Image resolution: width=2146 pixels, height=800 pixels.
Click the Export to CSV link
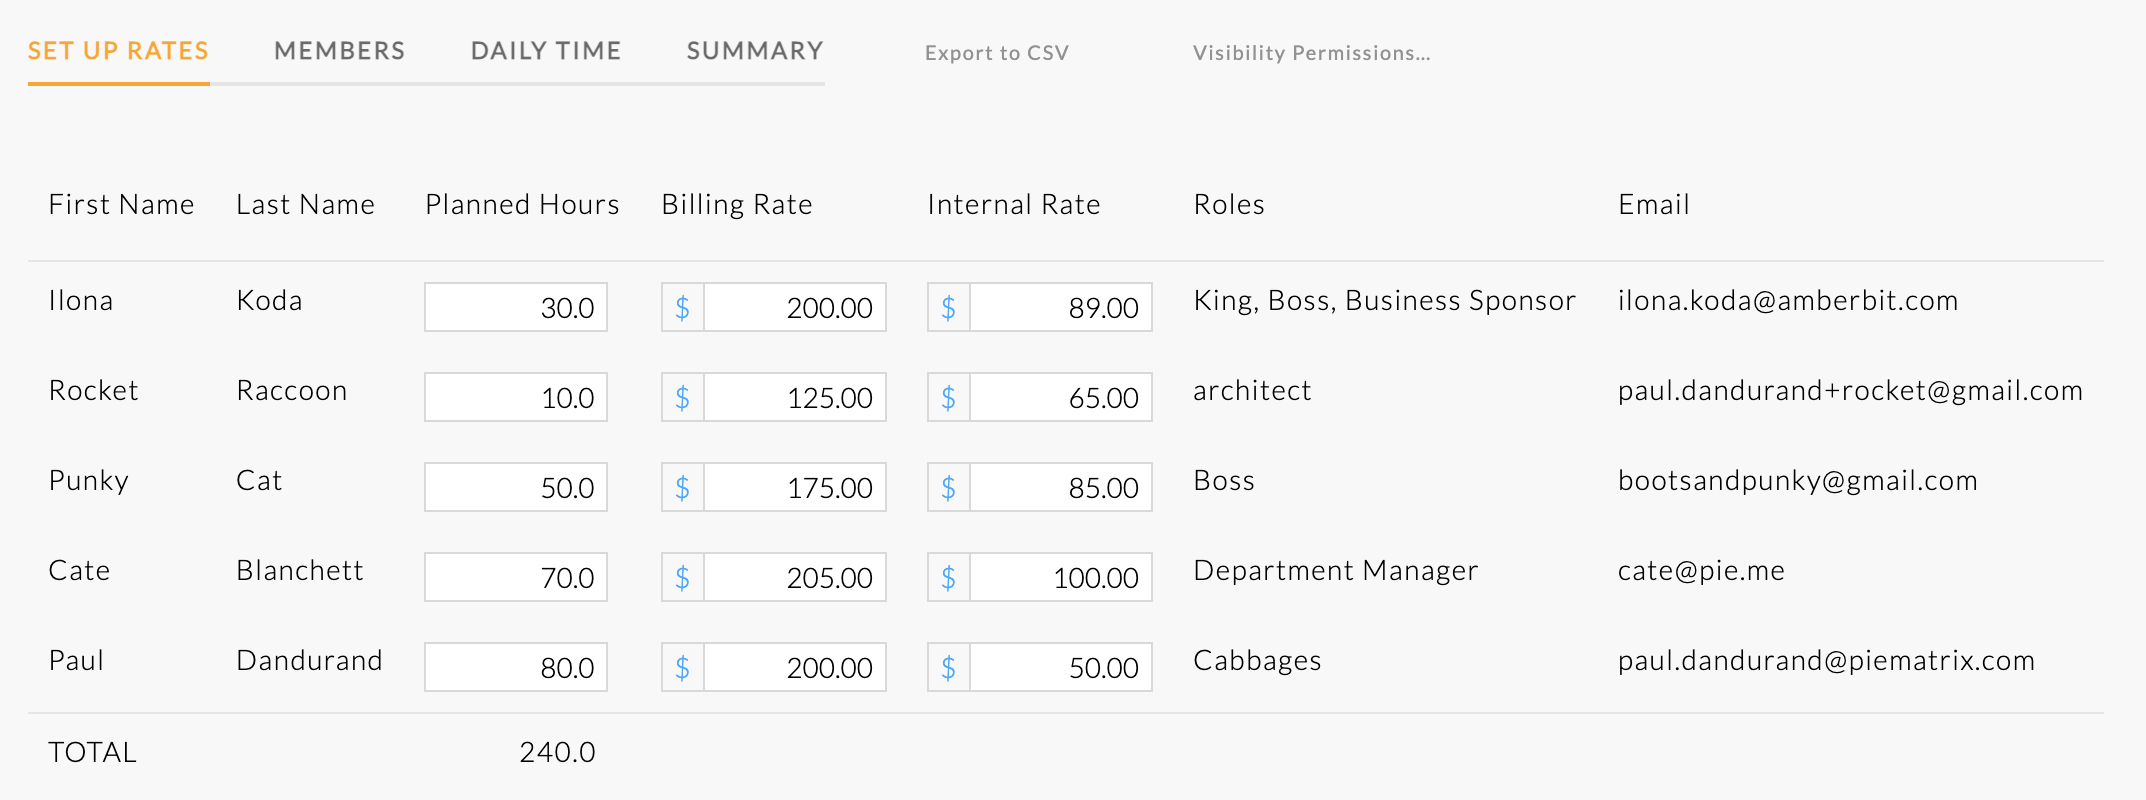[x=997, y=53]
